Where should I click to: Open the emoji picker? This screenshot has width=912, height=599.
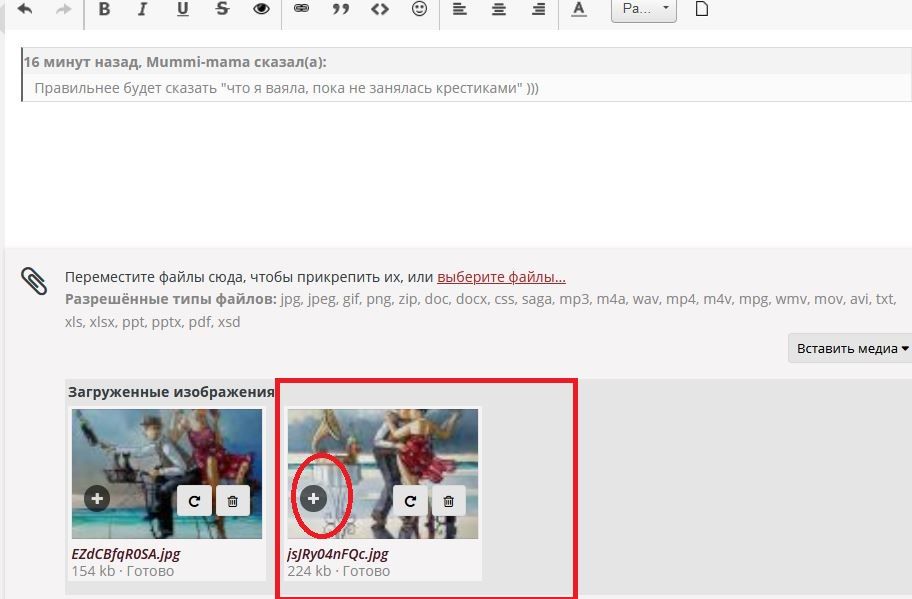(419, 9)
